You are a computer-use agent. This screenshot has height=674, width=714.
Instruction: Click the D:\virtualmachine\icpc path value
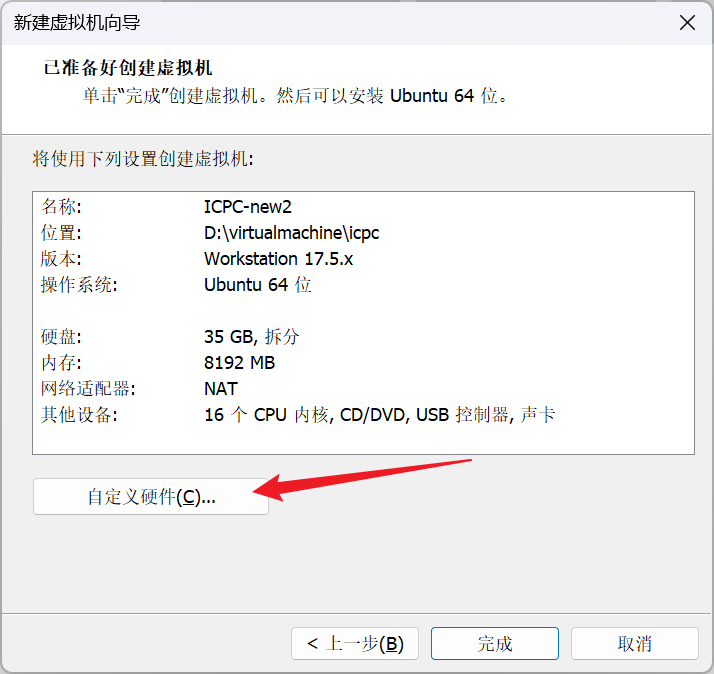coord(291,233)
